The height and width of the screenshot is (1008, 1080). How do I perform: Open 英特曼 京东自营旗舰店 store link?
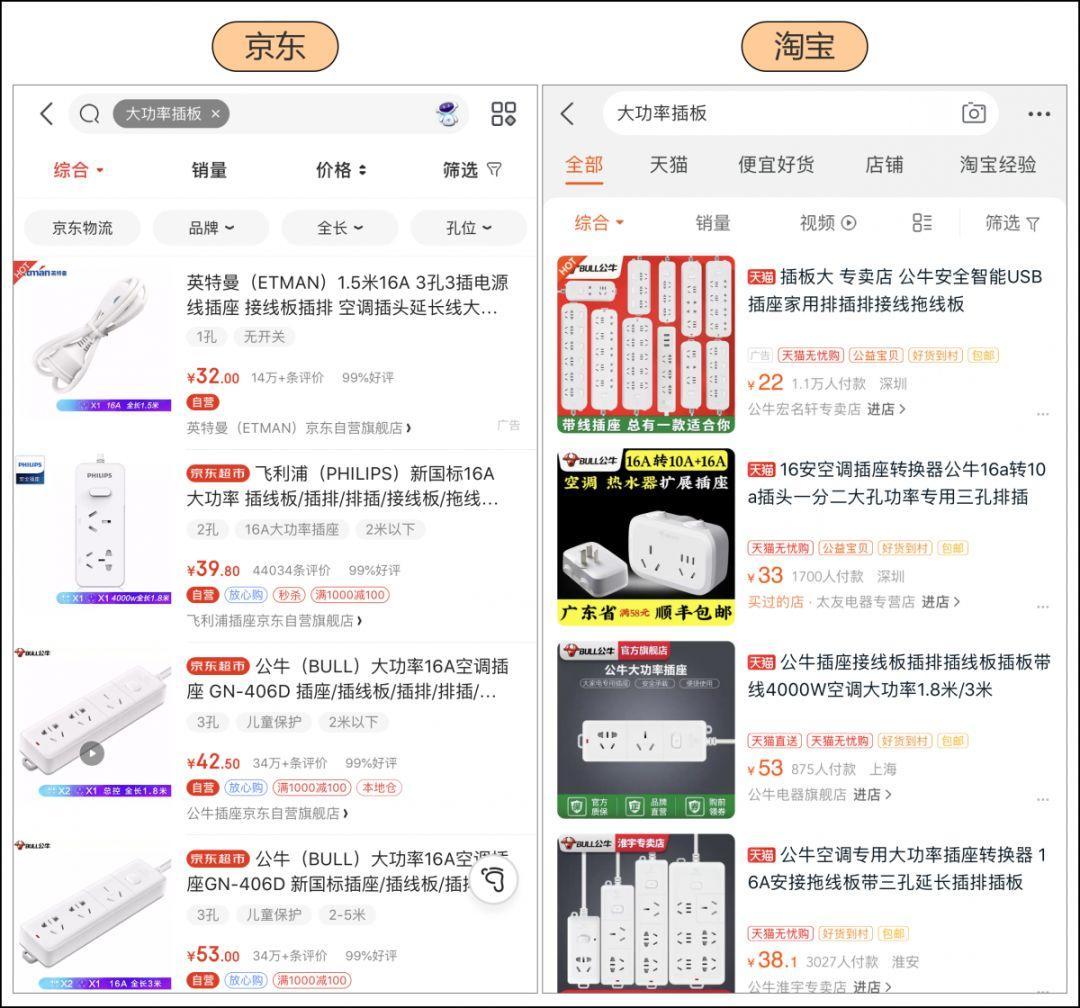(298, 427)
